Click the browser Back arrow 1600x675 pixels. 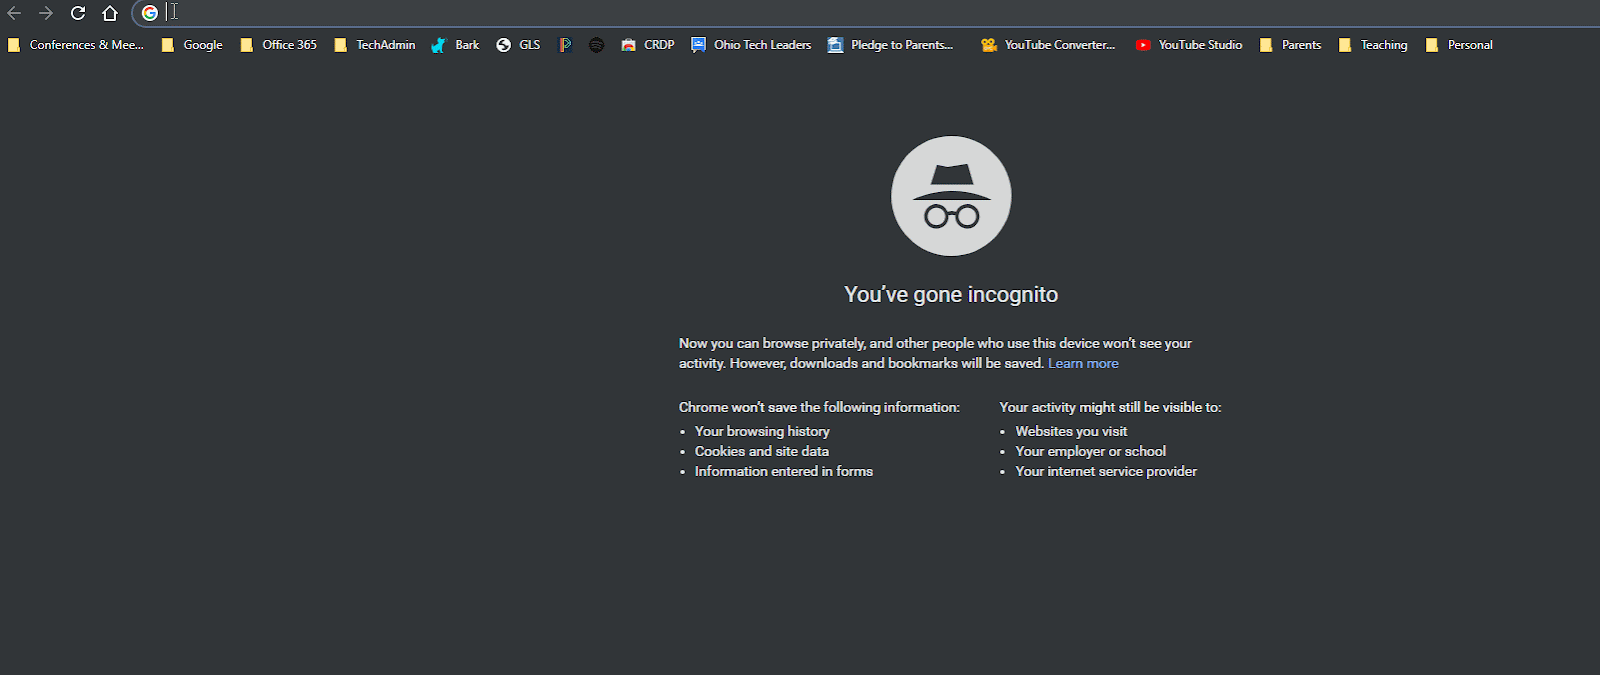click(14, 13)
